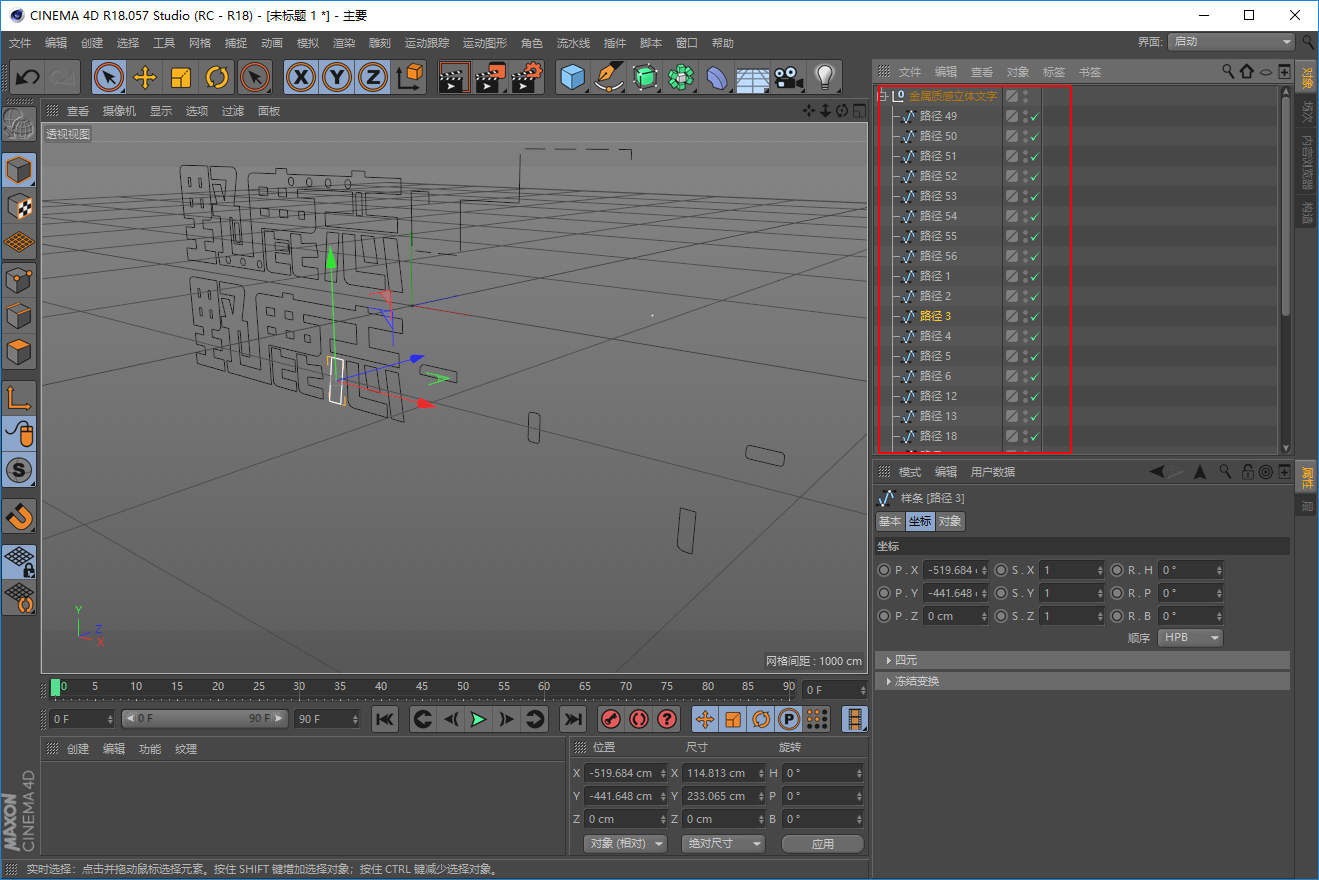
Task: Open the 启动 layout dropdown
Action: pyautogui.click(x=1233, y=42)
